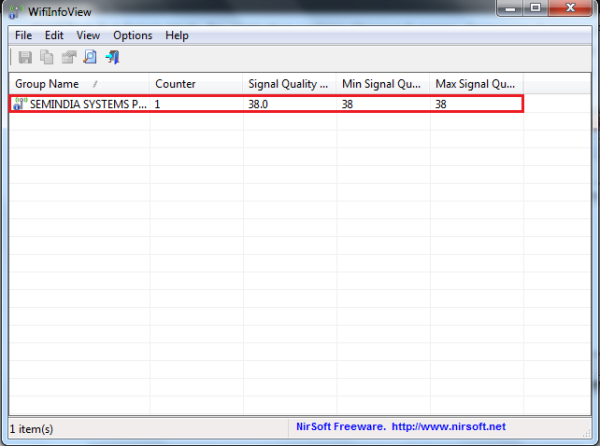Click the Copy Selected Items toolbar icon
The height and width of the screenshot is (446, 600).
pos(47,57)
